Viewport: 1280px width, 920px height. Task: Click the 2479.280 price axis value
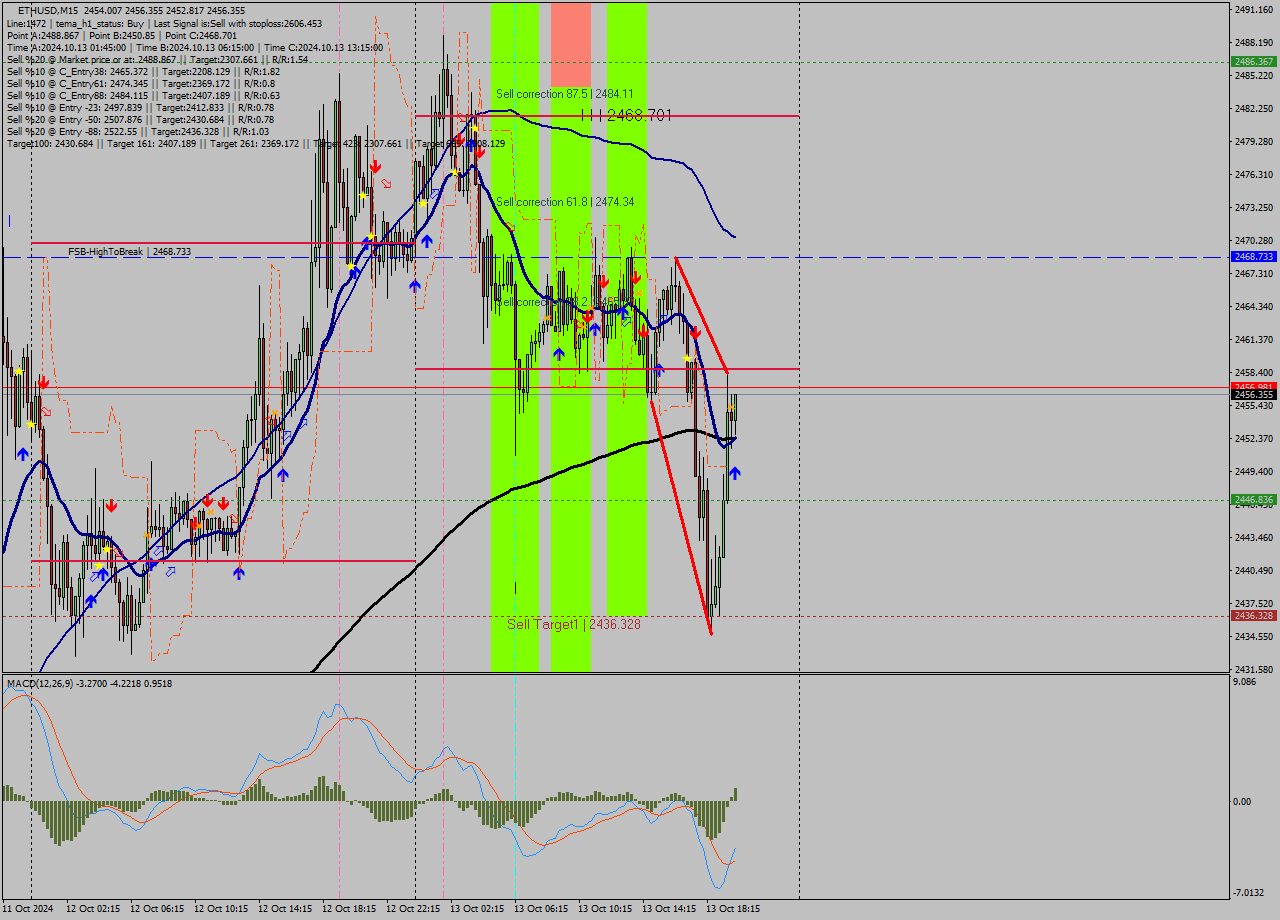pyautogui.click(x=1254, y=141)
